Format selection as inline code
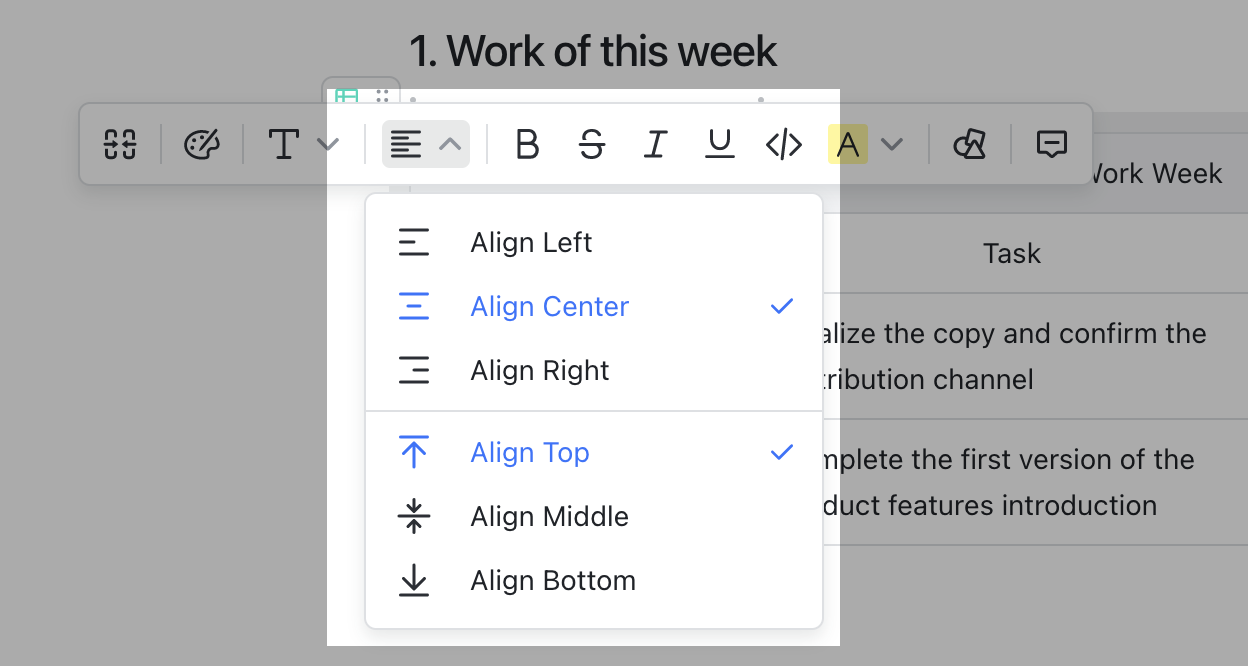 [784, 144]
